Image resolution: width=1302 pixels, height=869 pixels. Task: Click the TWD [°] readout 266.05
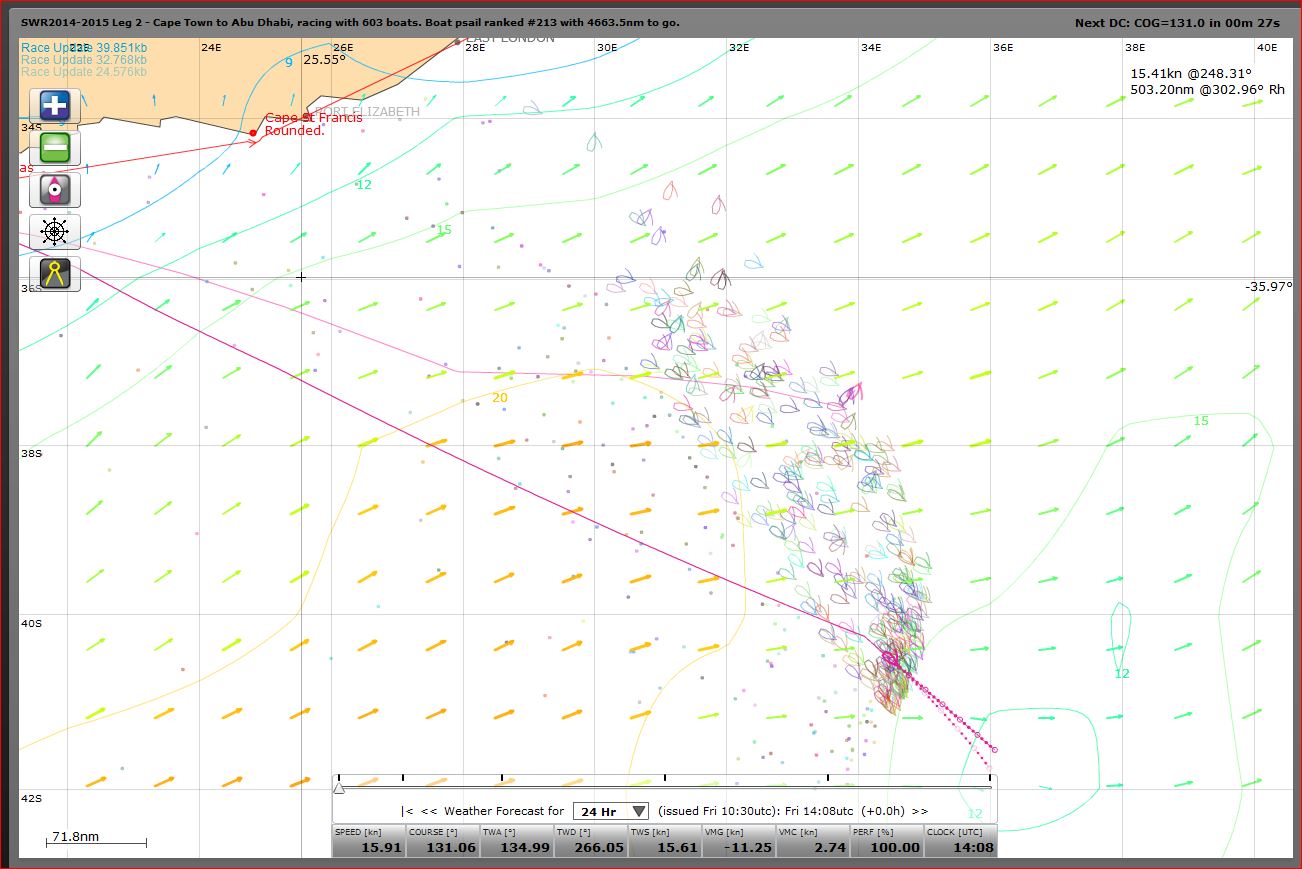(598, 847)
